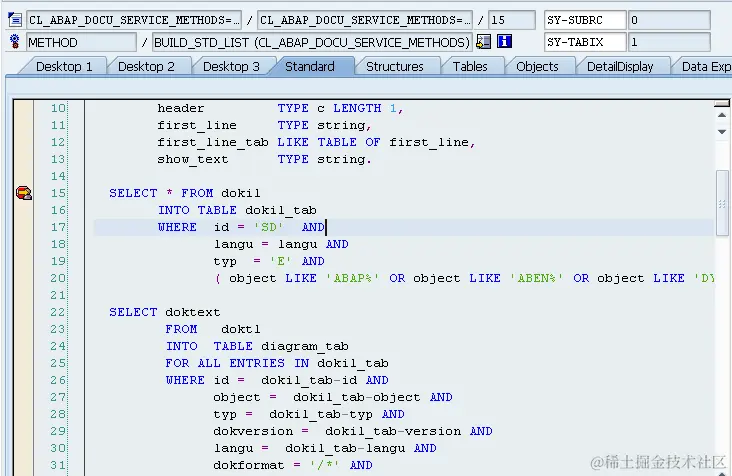Click 'dokil_tab-version' on line 29
The width and height of the screenshot is (732, 476).
coord(393,431)
